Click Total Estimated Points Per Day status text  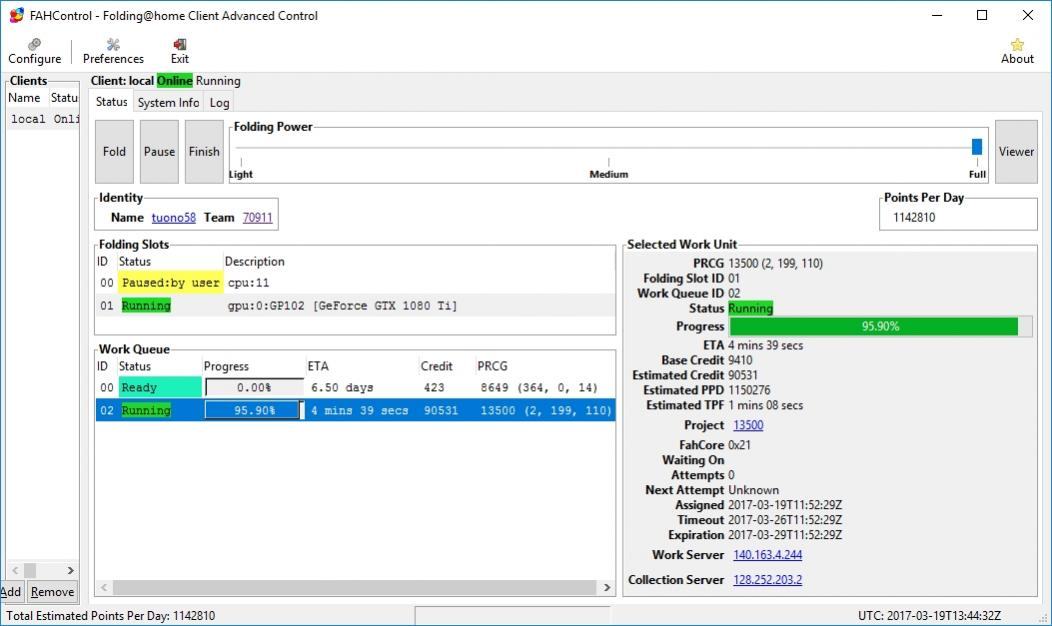111,615
